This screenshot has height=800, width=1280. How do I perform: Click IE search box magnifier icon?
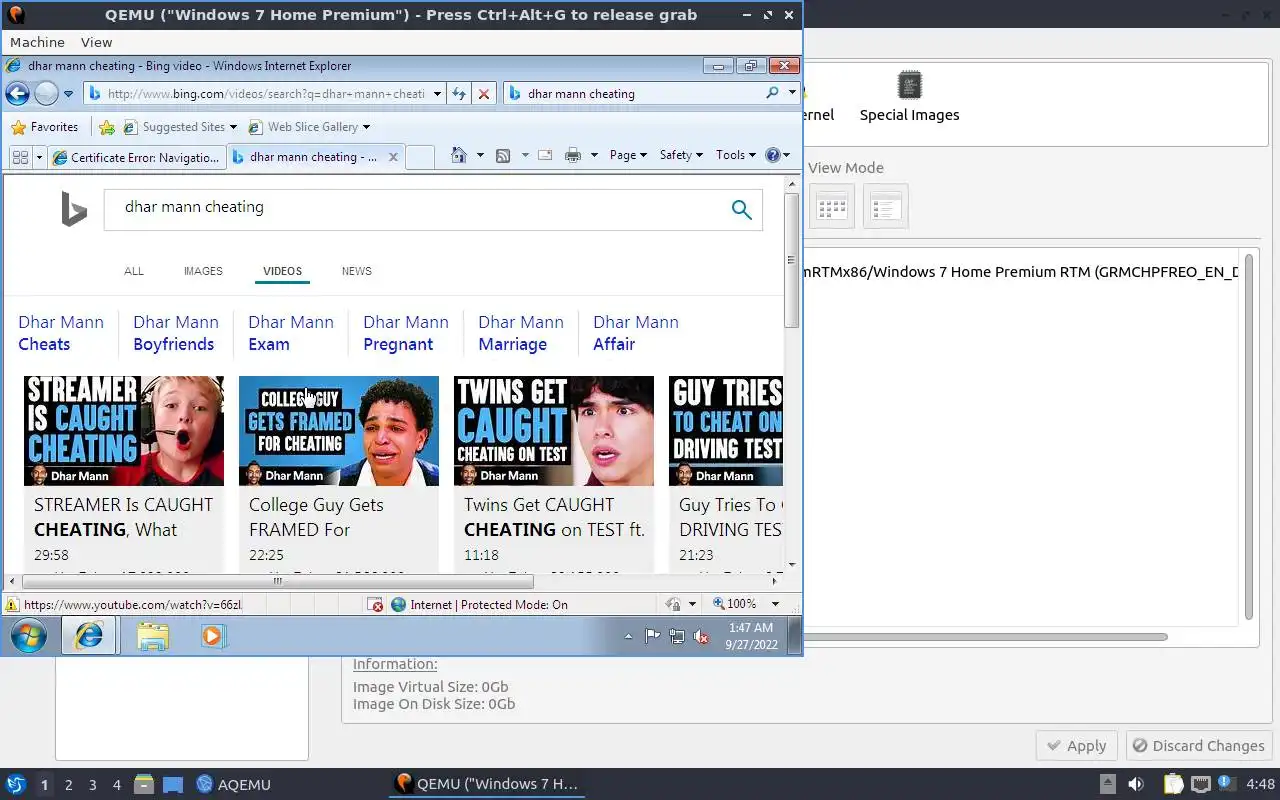click(772, 93)
